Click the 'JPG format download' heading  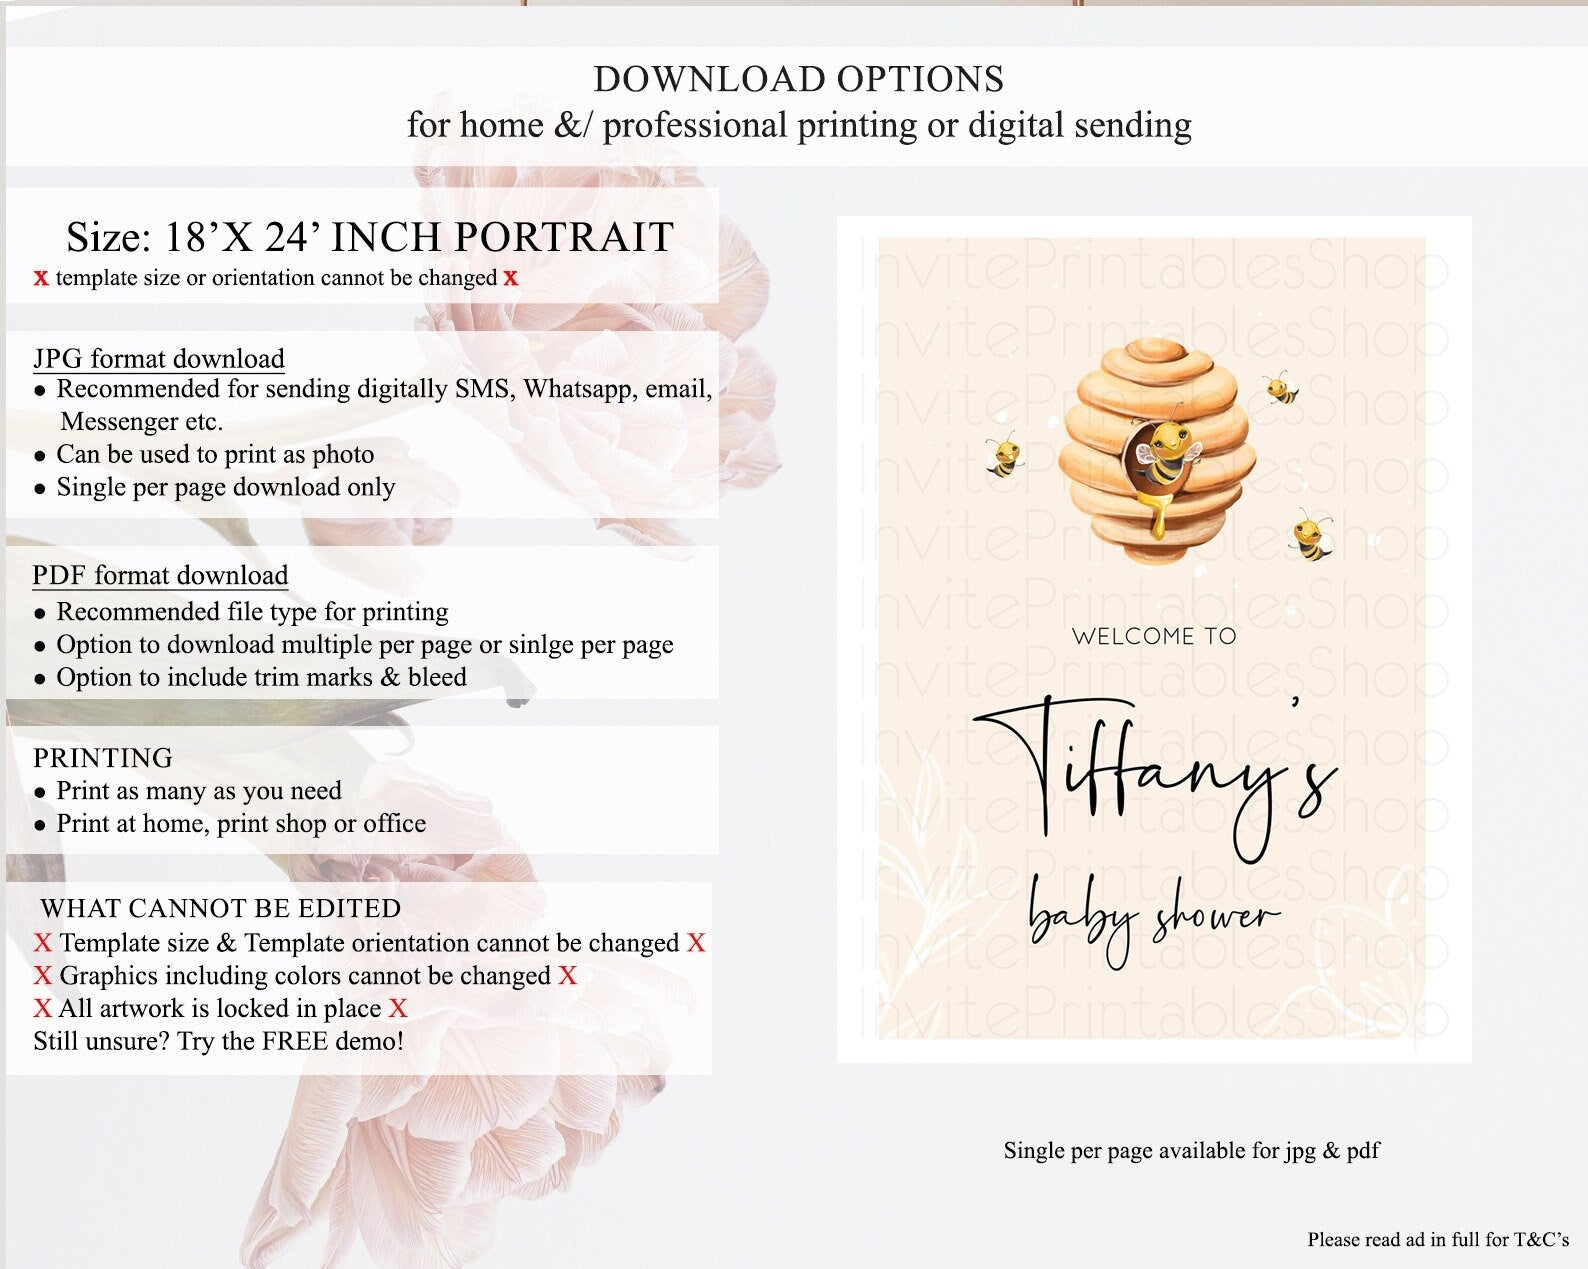click(x=159, y=358)
